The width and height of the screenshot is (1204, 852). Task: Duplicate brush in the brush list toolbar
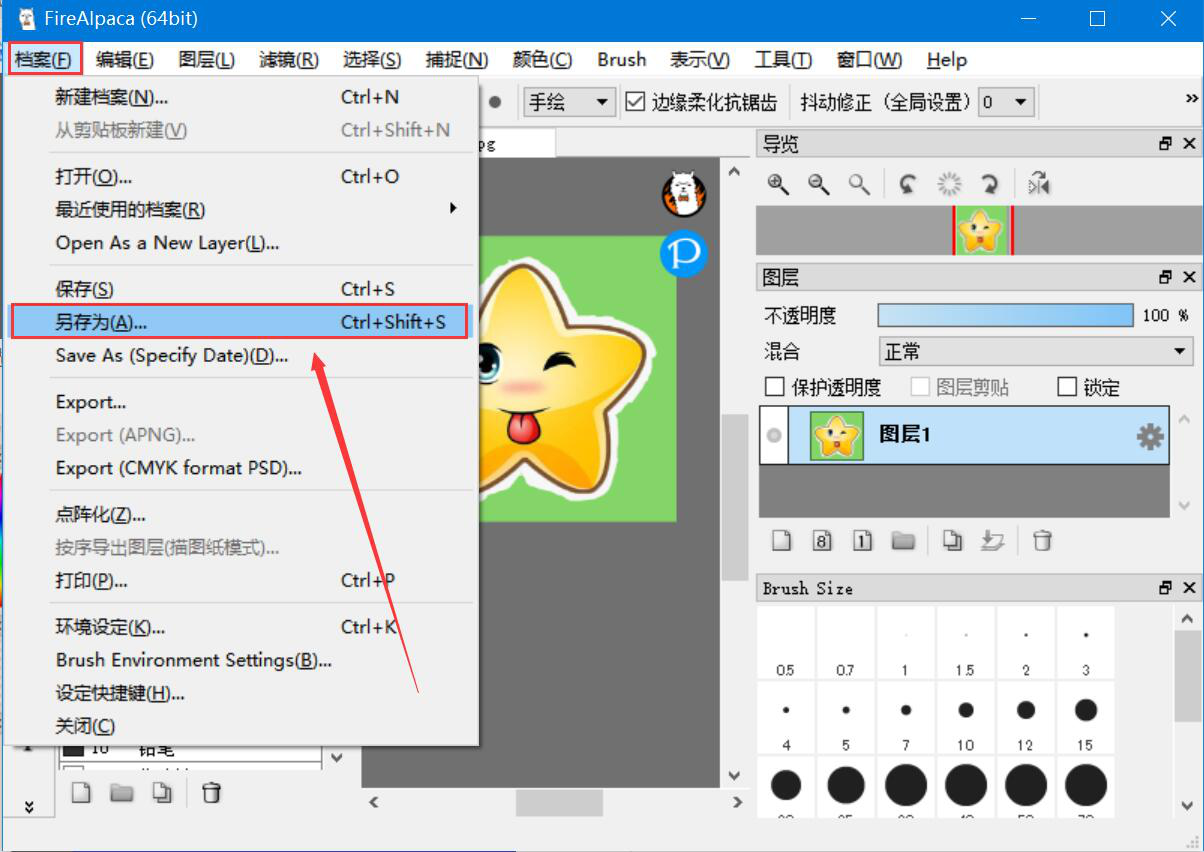[161, 793]
